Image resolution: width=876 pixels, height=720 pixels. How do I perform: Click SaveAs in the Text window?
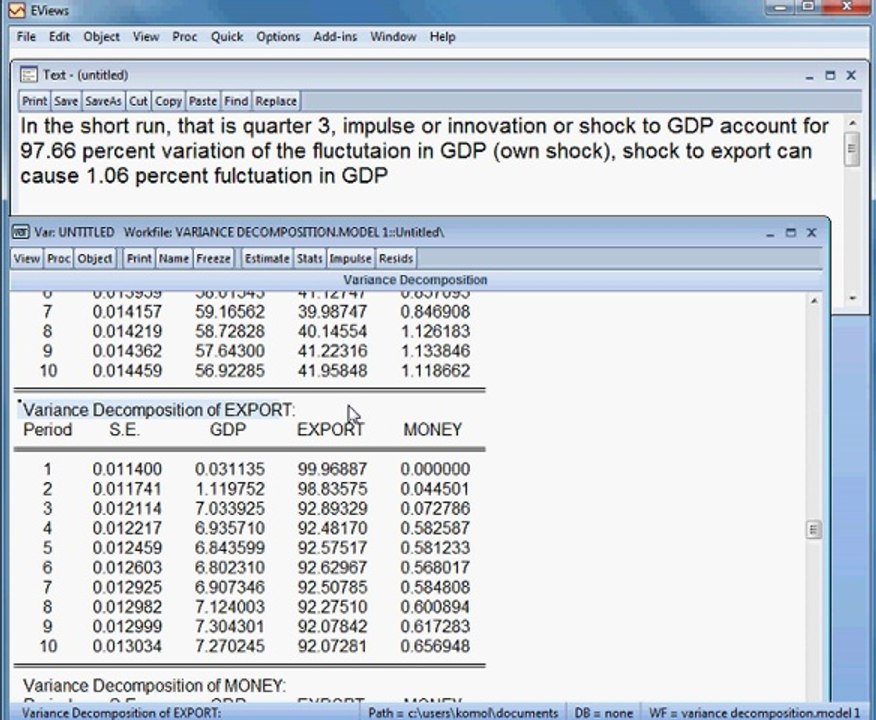pyautogui.click(x=103, y=101)
